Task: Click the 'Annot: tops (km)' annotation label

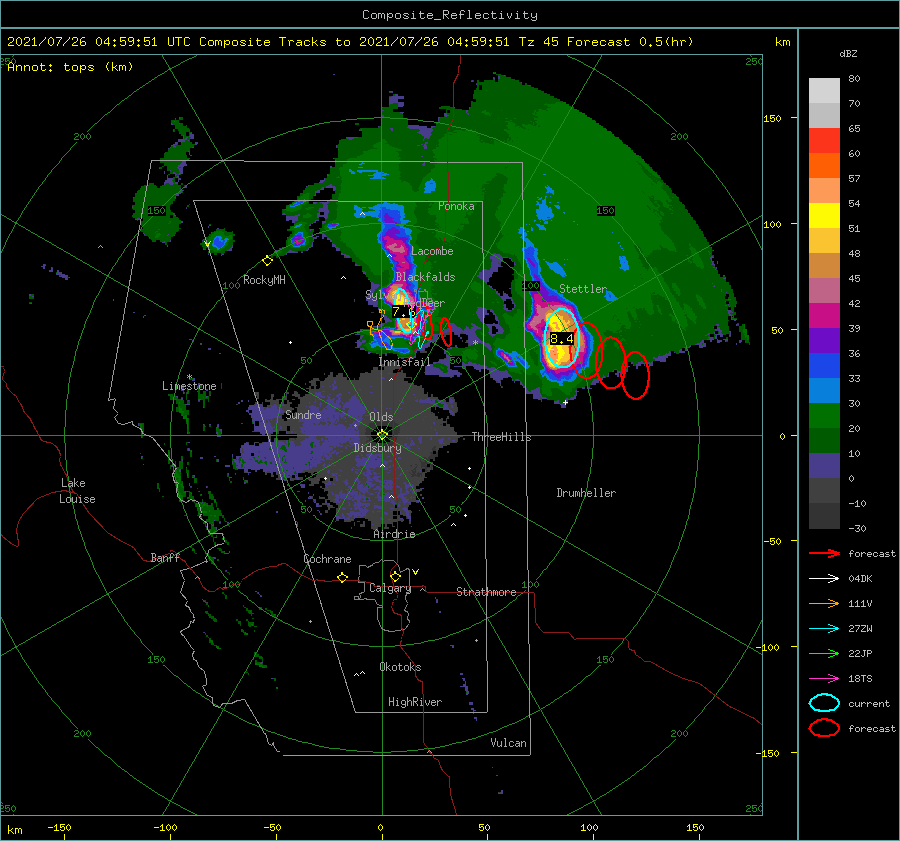Action: (x=70, y=67)
